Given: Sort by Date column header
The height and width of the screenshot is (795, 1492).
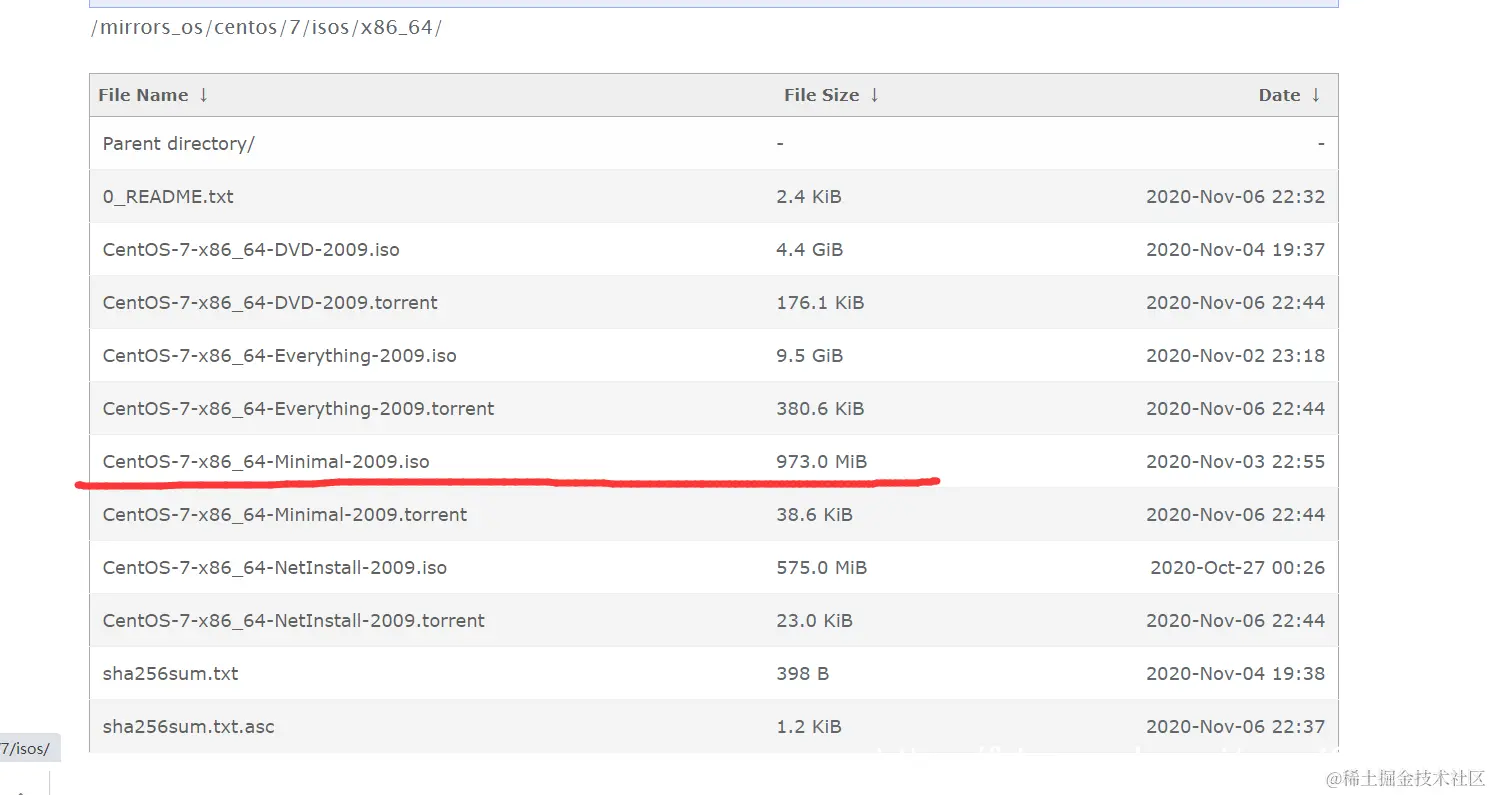Looking at the screenshot, I should 1290,95.
